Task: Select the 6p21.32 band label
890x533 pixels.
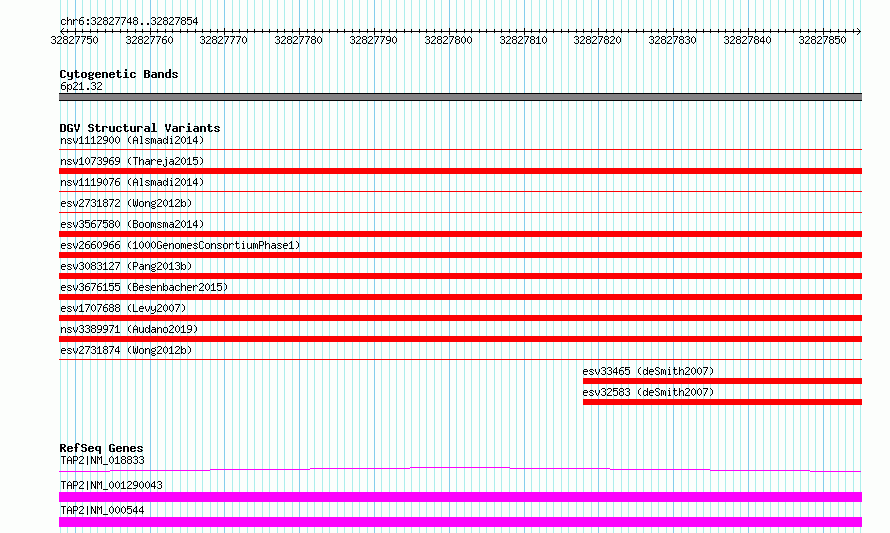Action: (81, 86)
